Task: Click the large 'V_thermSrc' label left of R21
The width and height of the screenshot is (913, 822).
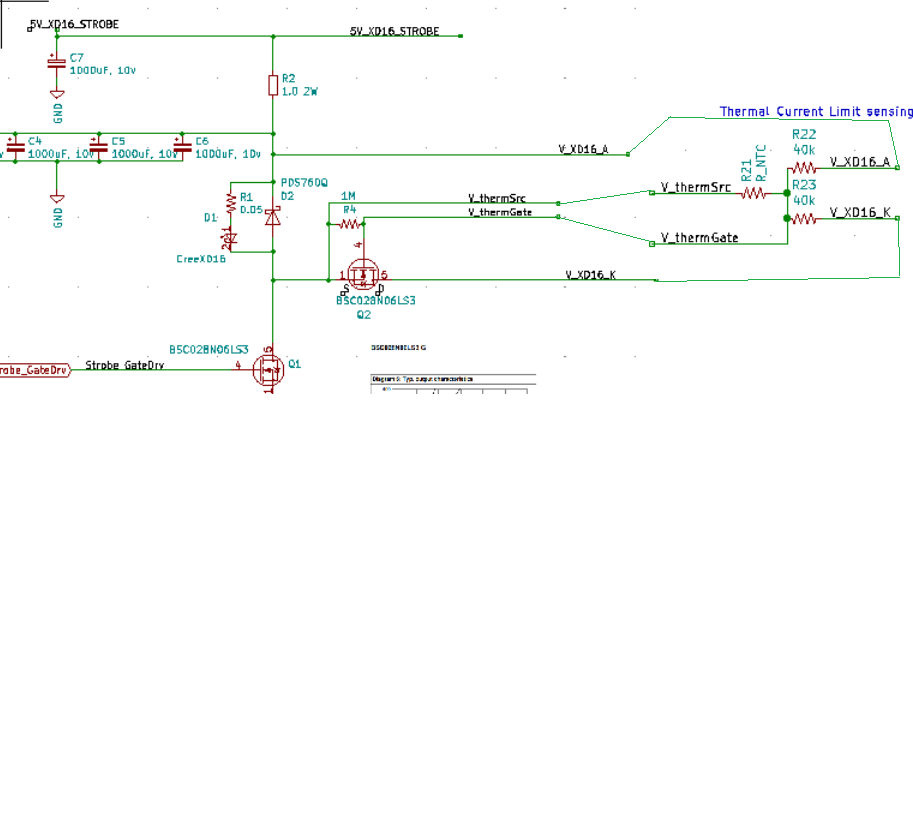Action: pyautogui.click(x=696, y=187)
